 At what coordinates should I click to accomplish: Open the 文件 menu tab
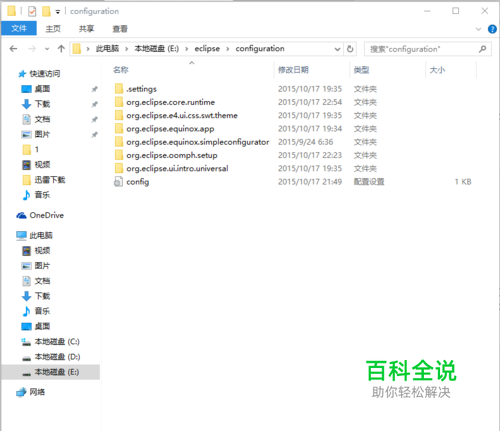(x=19, y=29)
